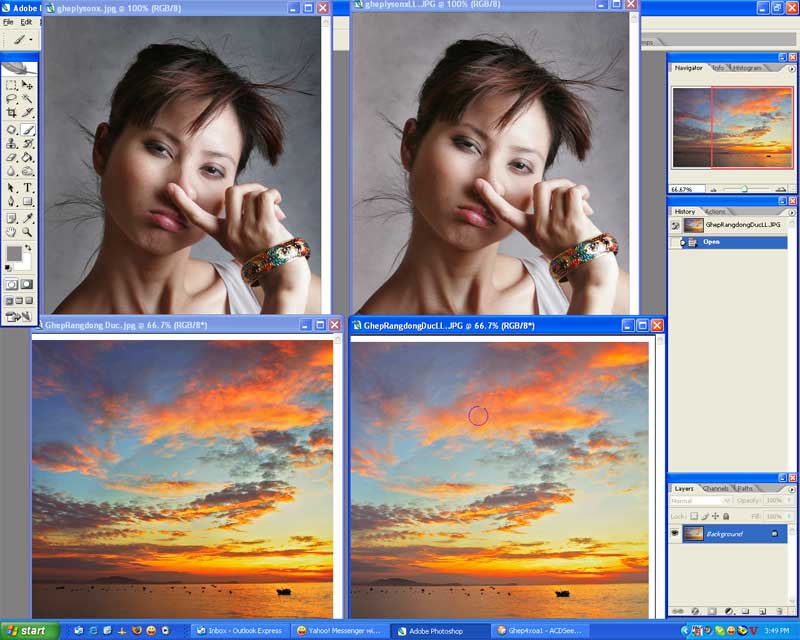Image resolution: width=800 pixels, height=640 pixels.
Task: Create a new layer in Layers panel
Action: click(x=761, y=611)
